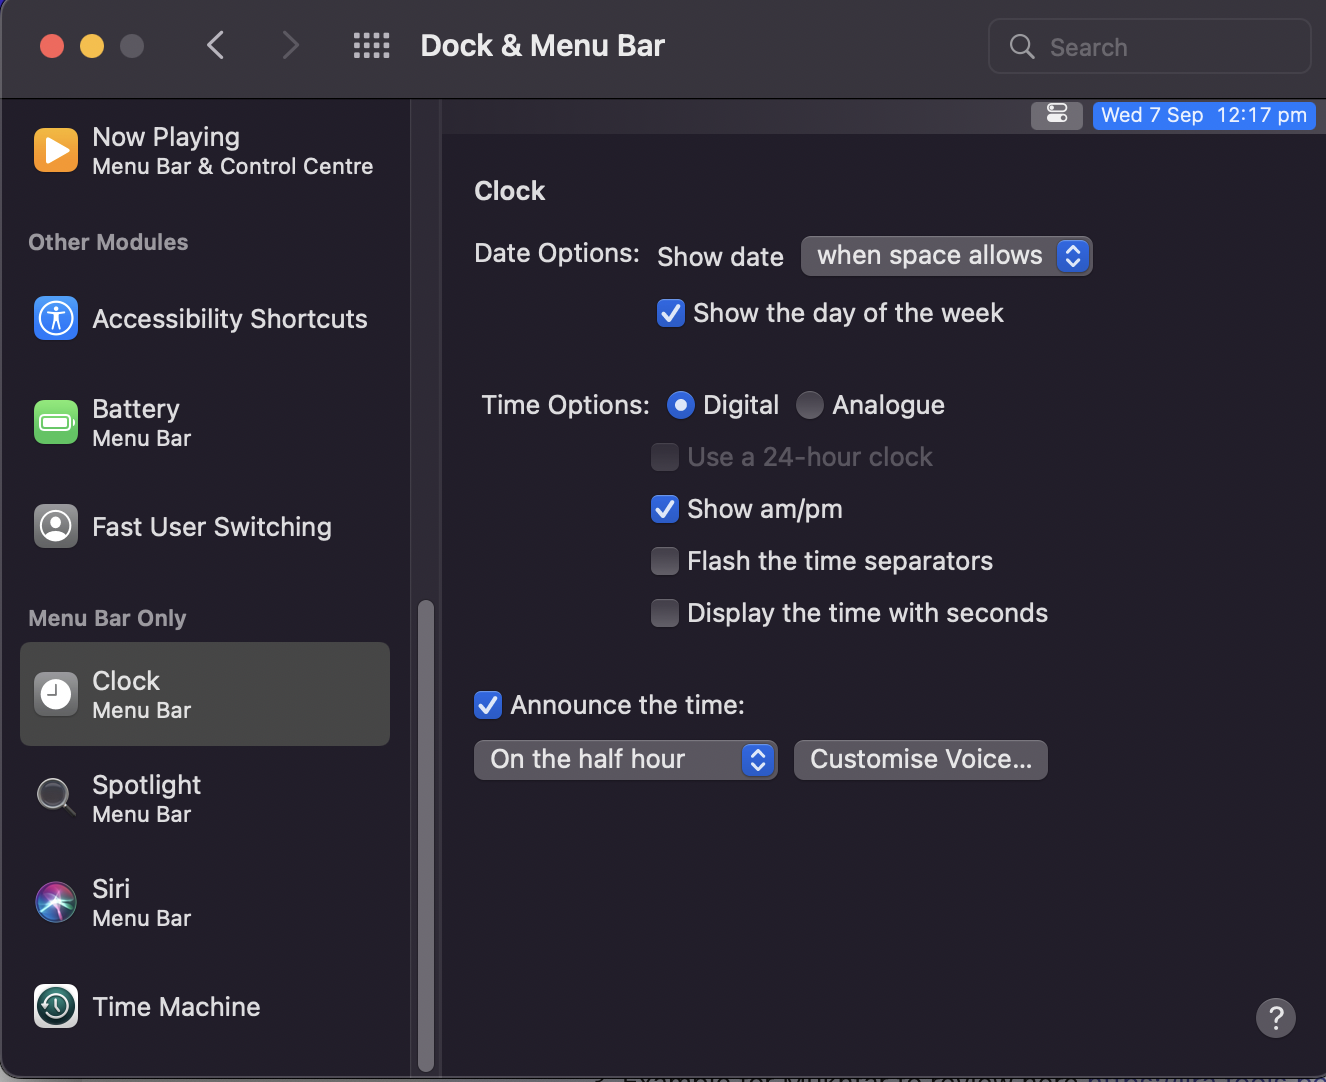
Task: Select the Clock sidebar icon
Action: coord(56,694)
